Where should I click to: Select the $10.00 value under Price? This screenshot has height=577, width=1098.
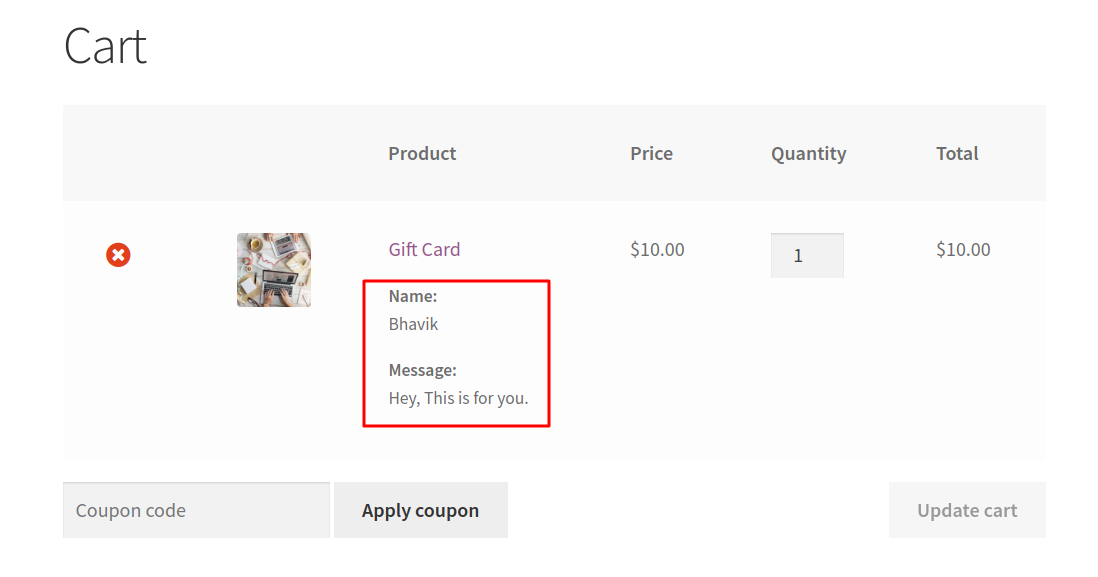(x=657, y=249)
